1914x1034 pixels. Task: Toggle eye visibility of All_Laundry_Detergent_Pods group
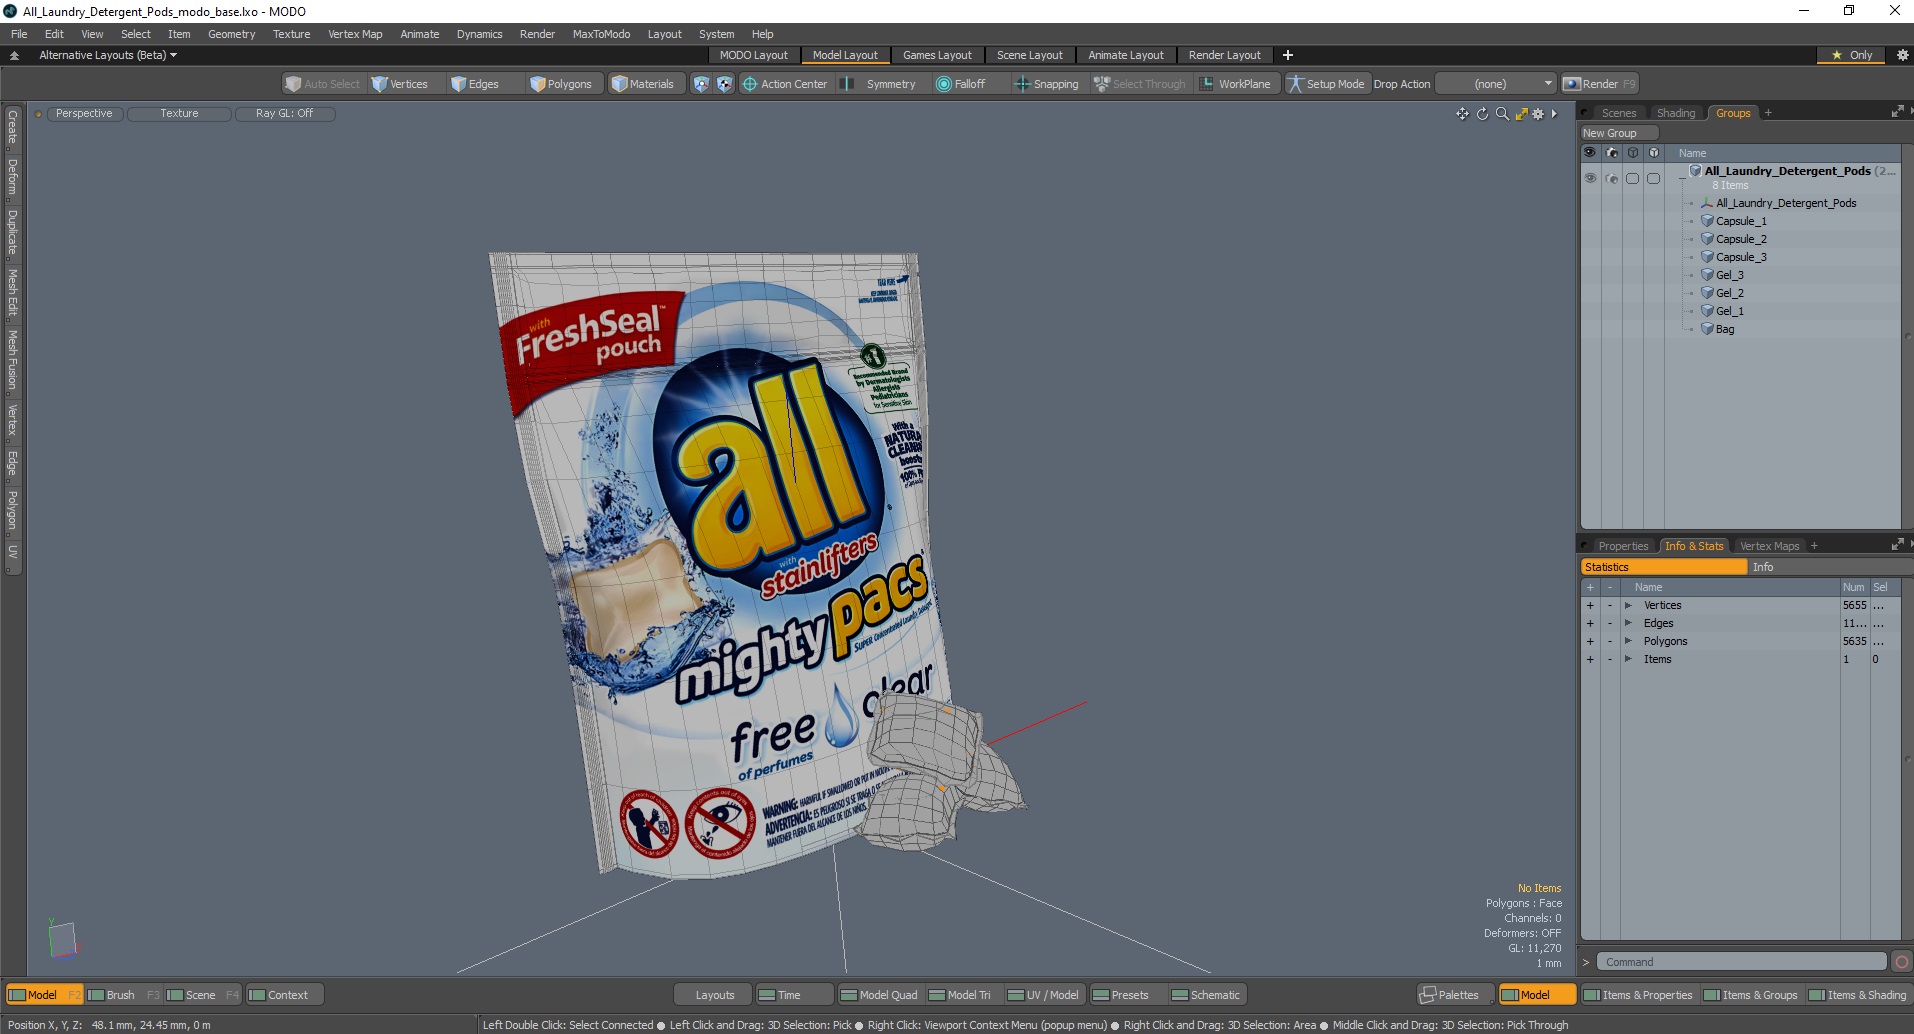[x=1590, y=178]
